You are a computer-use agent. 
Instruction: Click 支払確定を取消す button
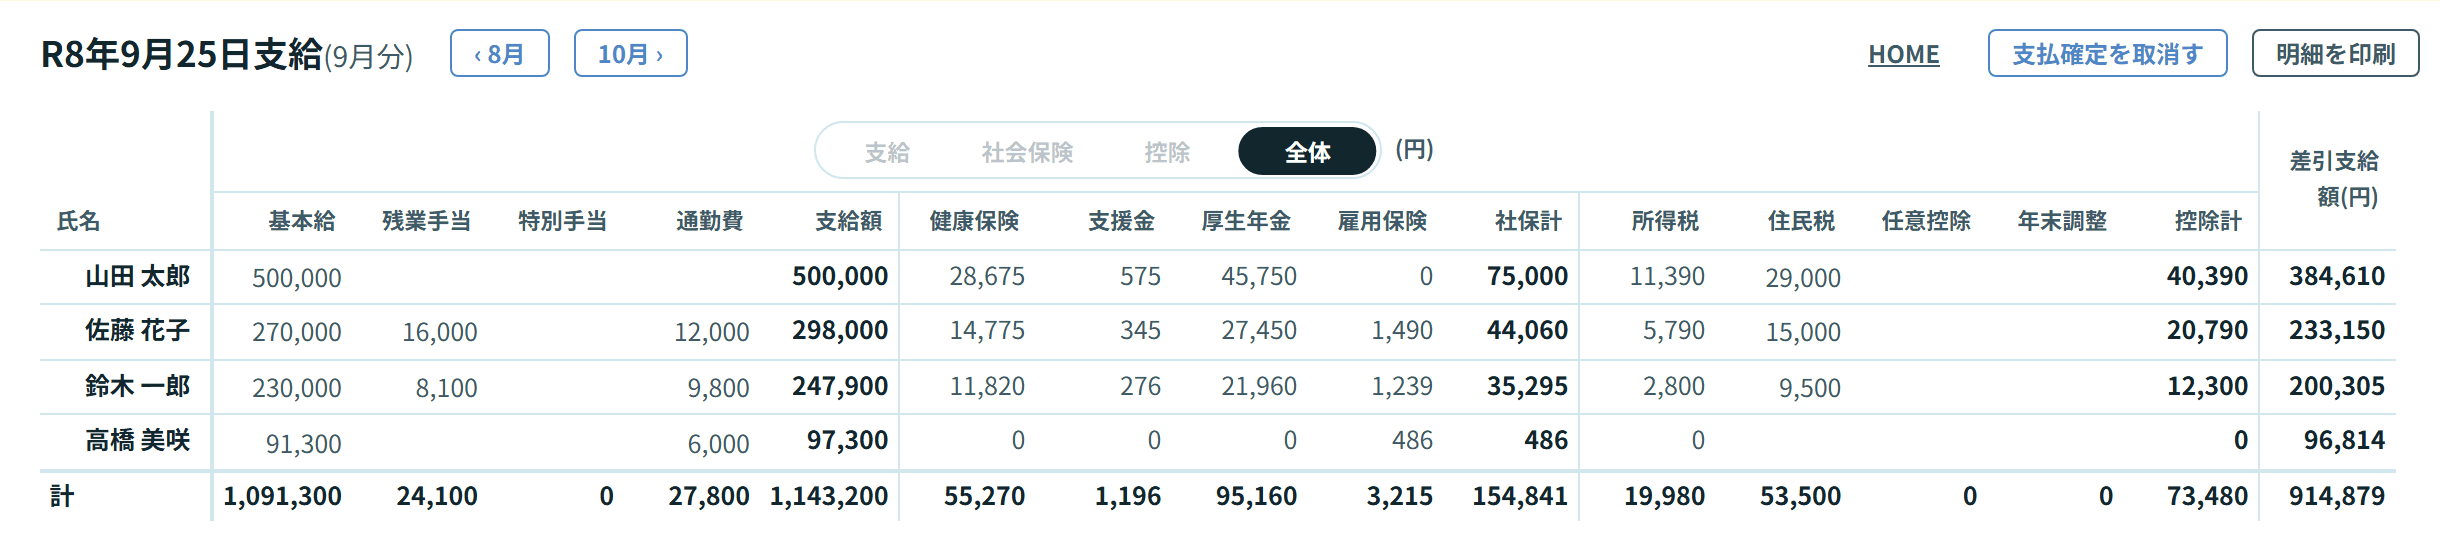[2107, 54]
